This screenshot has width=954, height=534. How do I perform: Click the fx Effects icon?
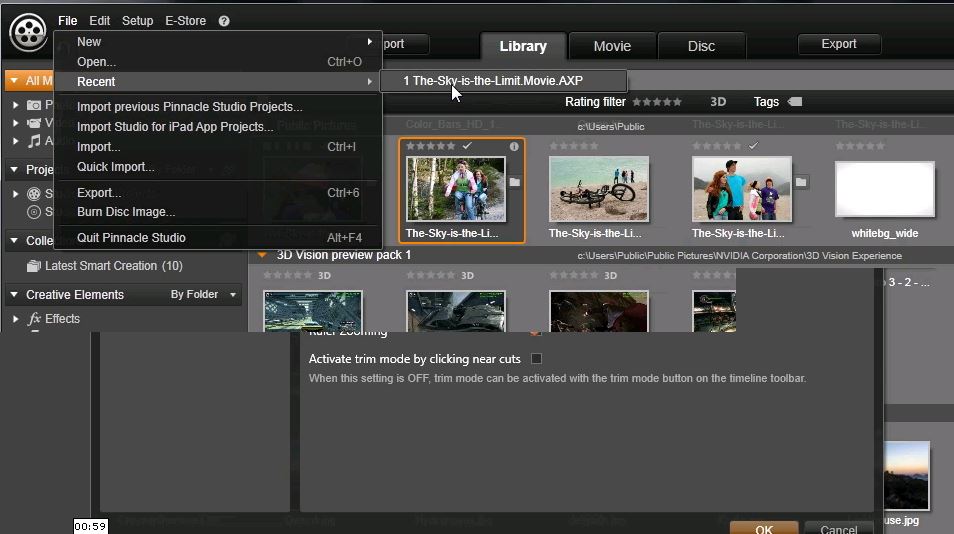pos(34,319)
